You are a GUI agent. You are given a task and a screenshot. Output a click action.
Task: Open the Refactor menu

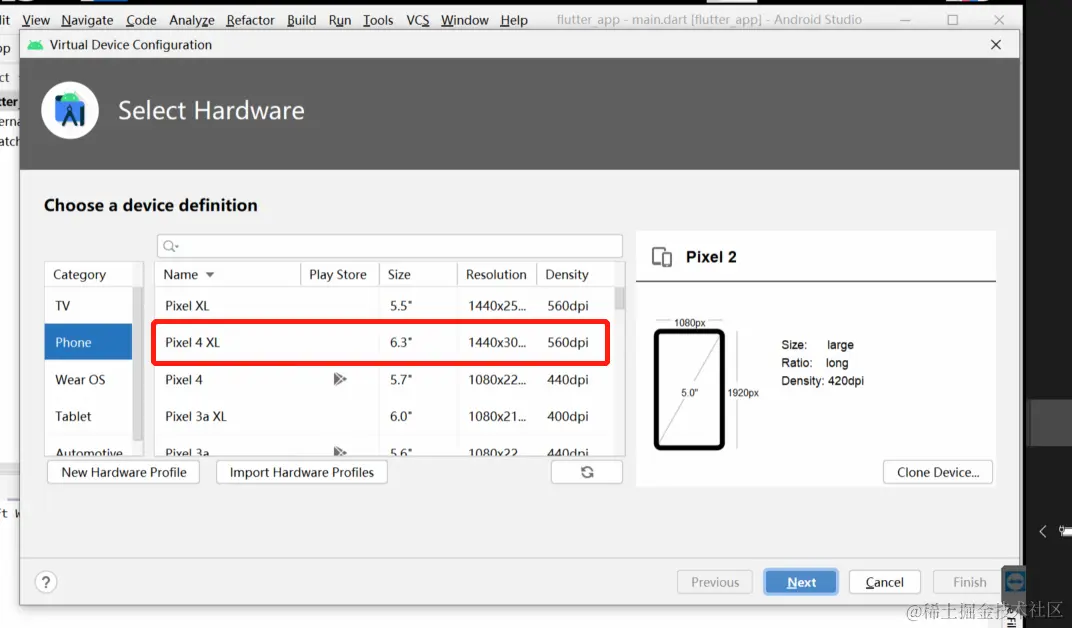250,20
